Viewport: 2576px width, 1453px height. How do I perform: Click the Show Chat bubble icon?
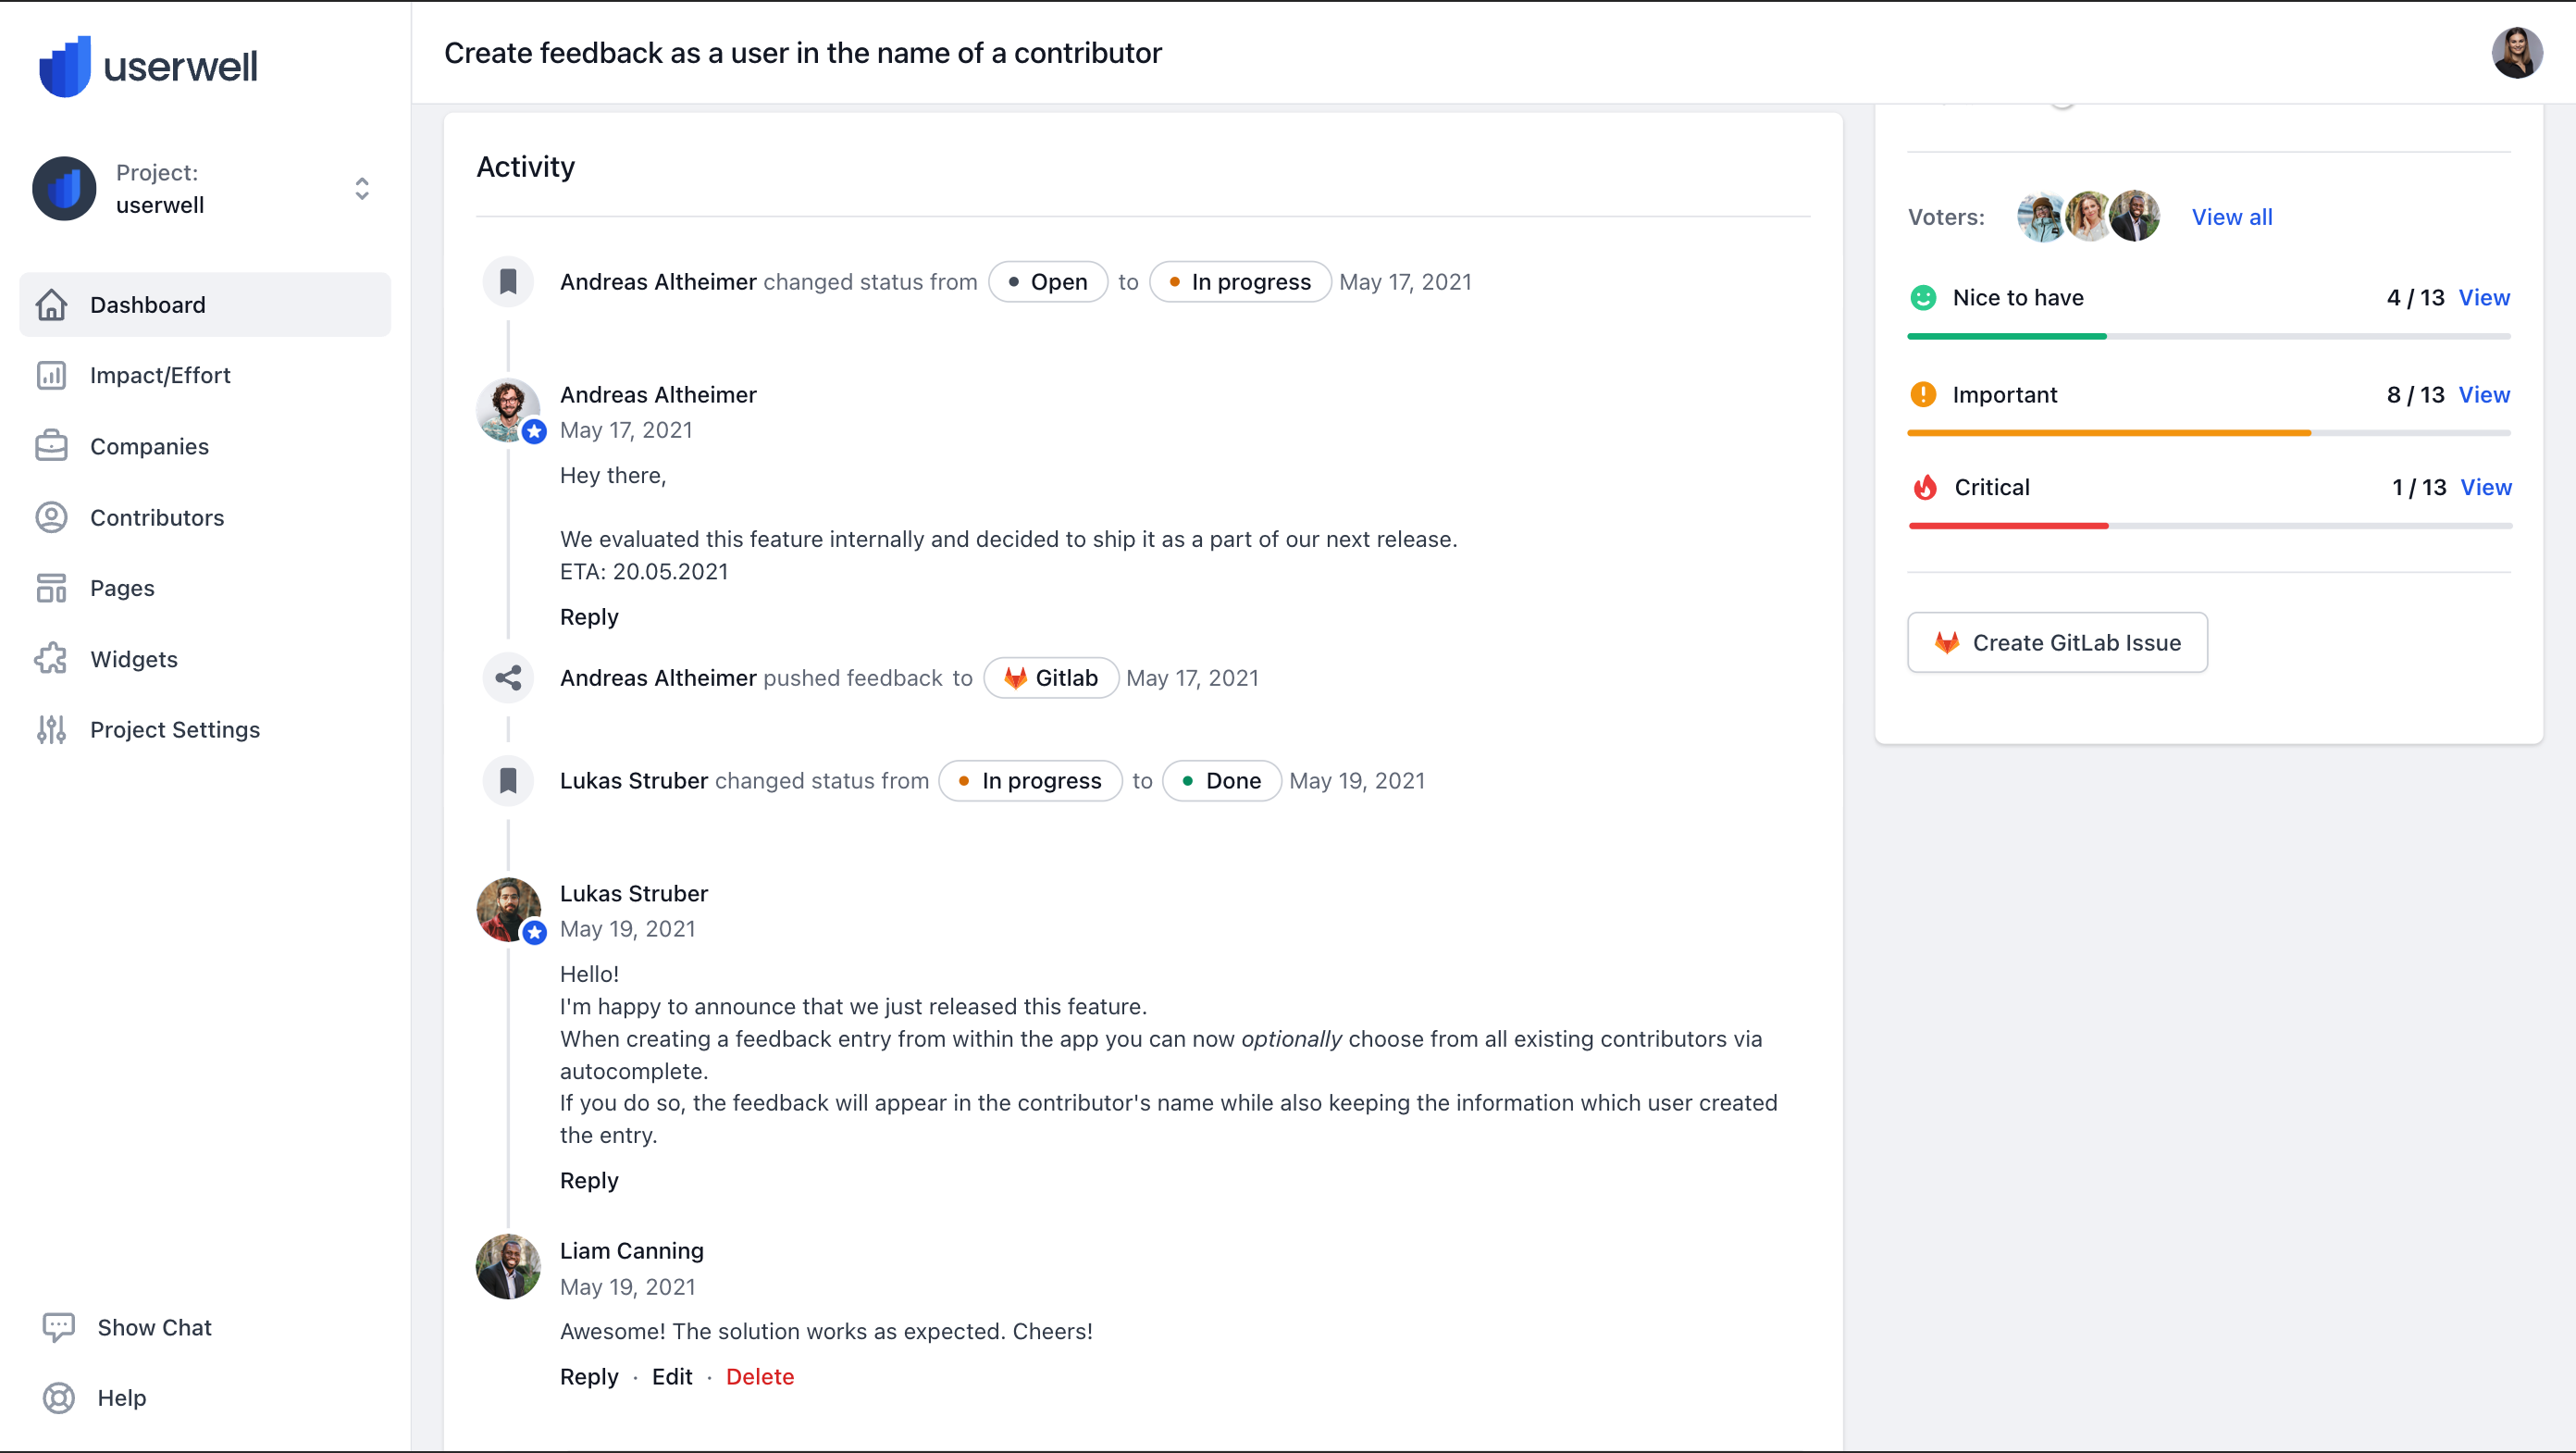click(58, 1327)
